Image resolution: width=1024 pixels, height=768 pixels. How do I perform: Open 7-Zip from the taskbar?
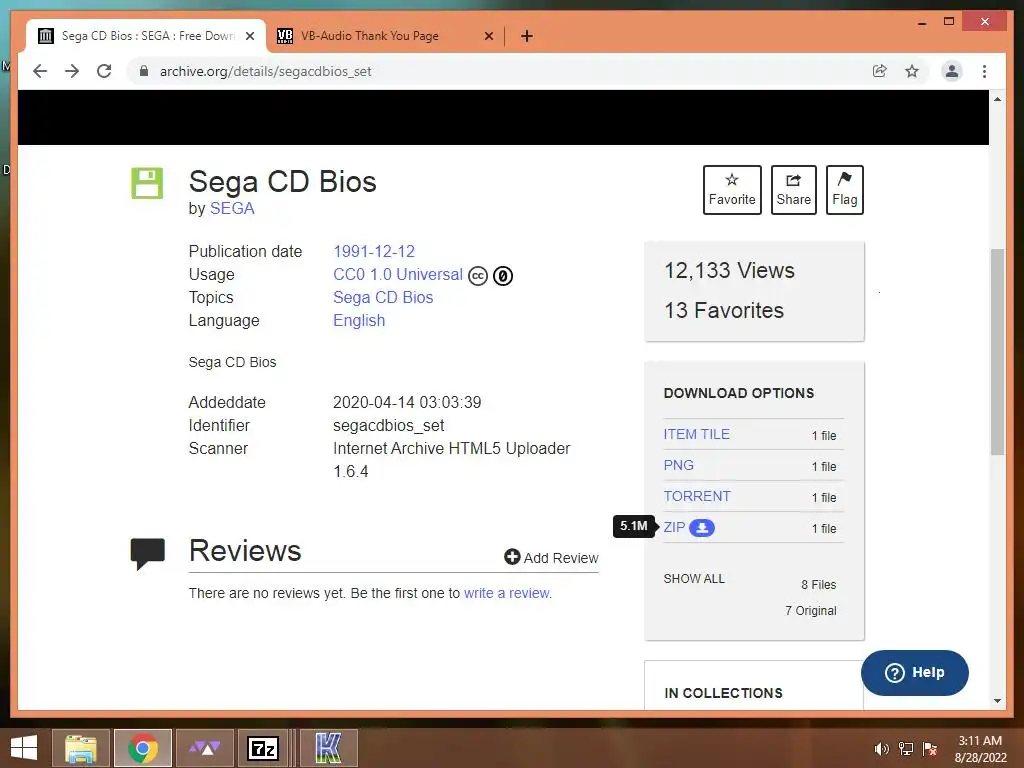point(263,748)
